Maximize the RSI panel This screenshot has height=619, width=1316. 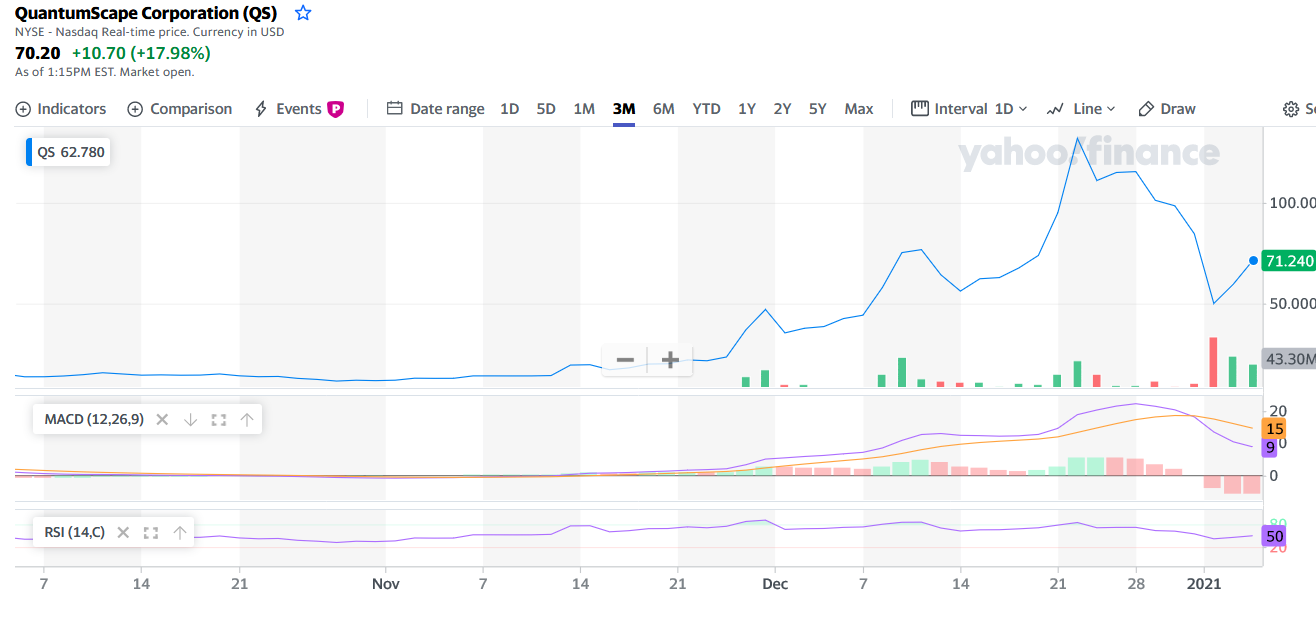point(151,532)
